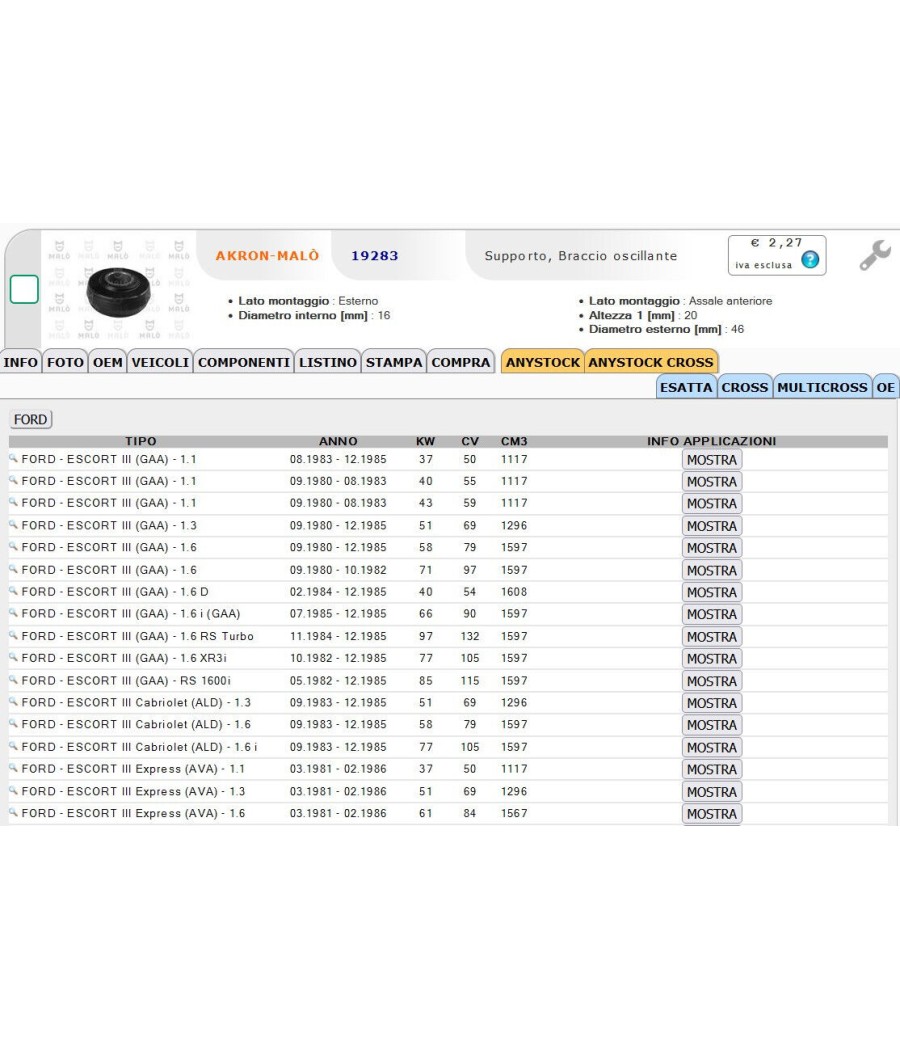
Task: Show applications for Escort III 1.6 D
Action: tap(712, 593)
